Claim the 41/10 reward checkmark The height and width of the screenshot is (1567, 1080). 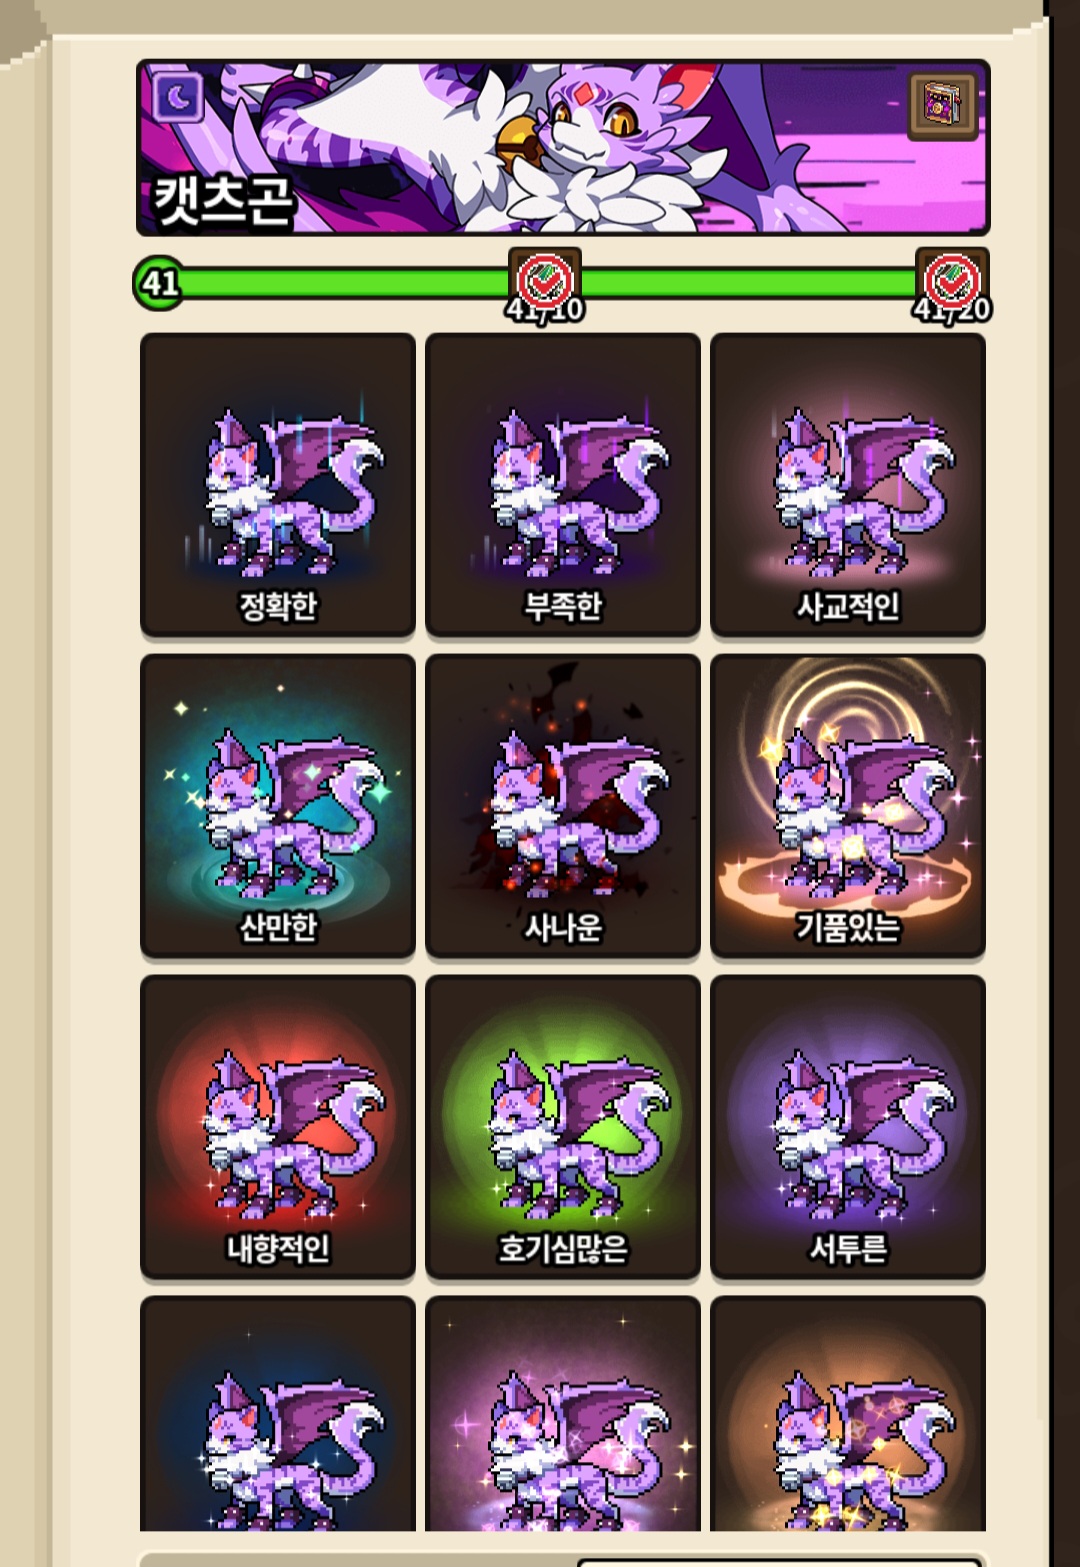click(545, 281)
